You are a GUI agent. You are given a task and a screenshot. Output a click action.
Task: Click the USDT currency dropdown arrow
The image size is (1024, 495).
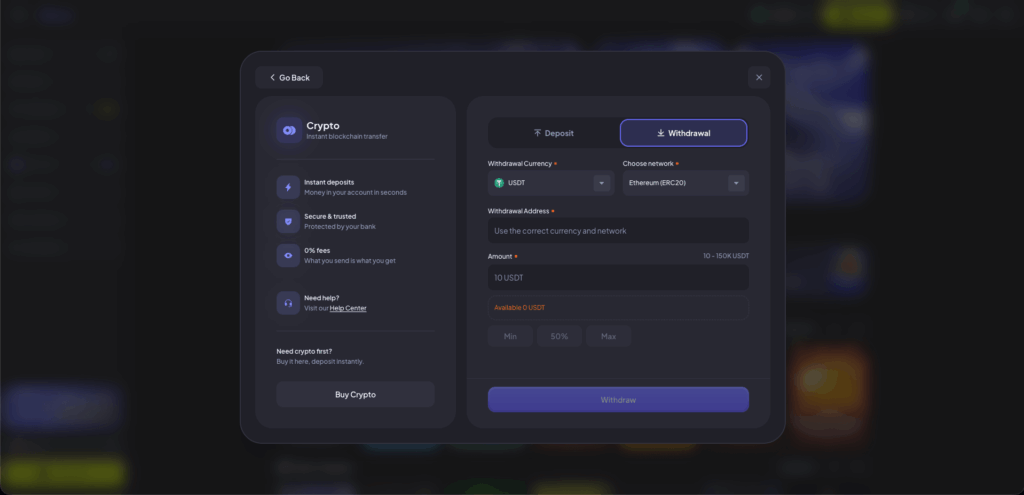[x=601, y=183]
